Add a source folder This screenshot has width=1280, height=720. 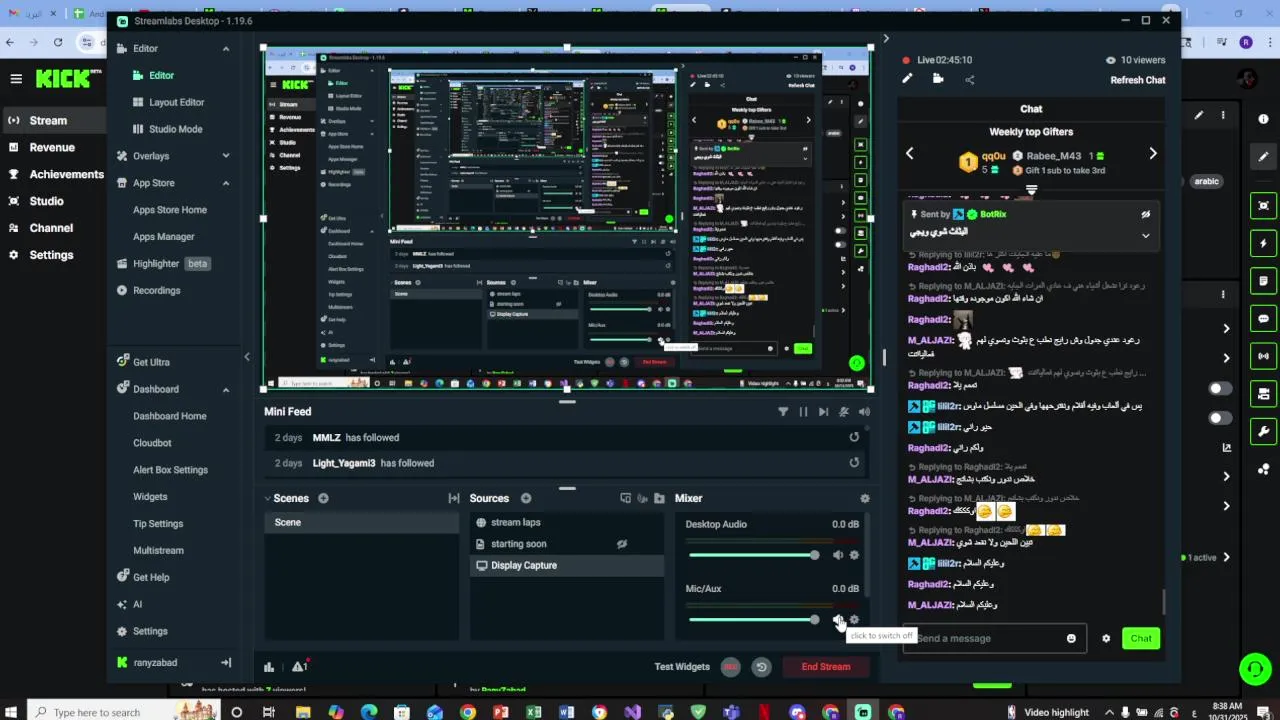(658, 498)
